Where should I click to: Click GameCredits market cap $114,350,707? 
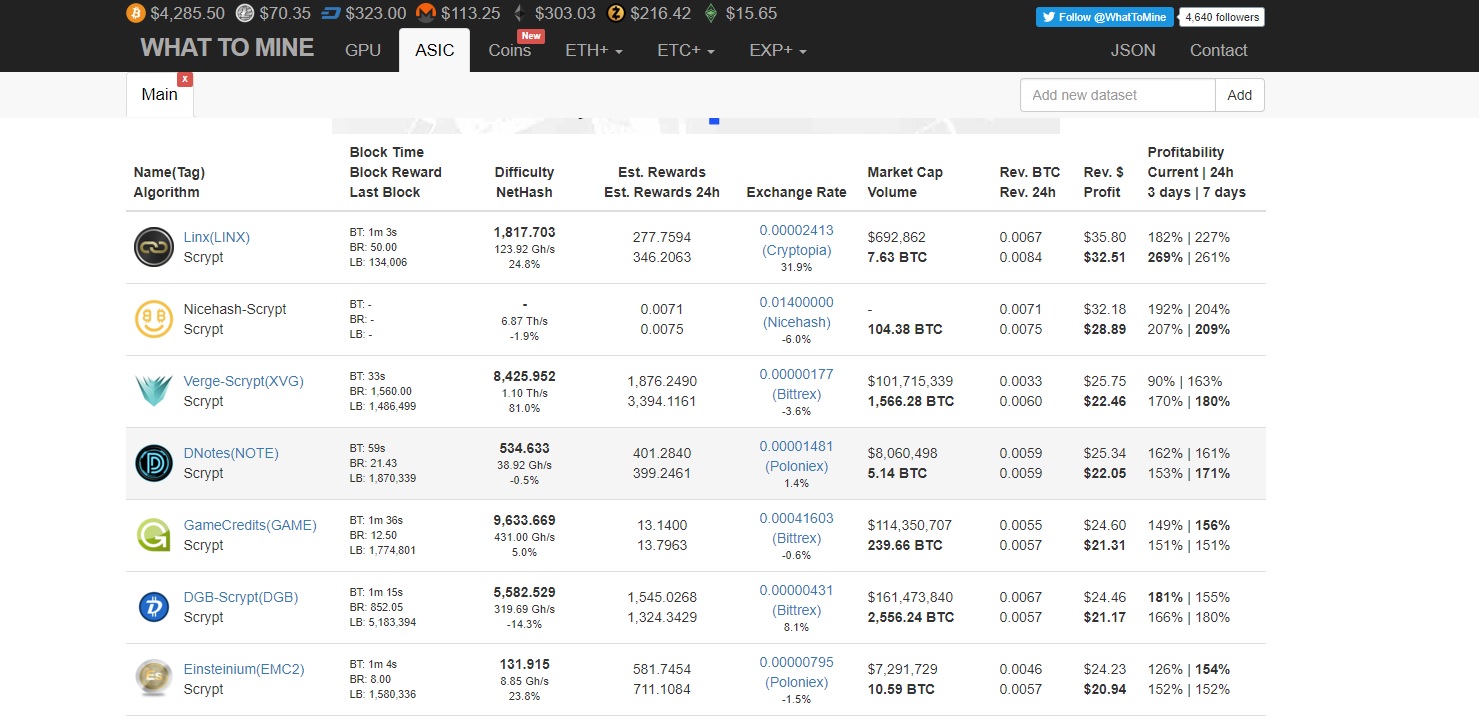(910, 525)
